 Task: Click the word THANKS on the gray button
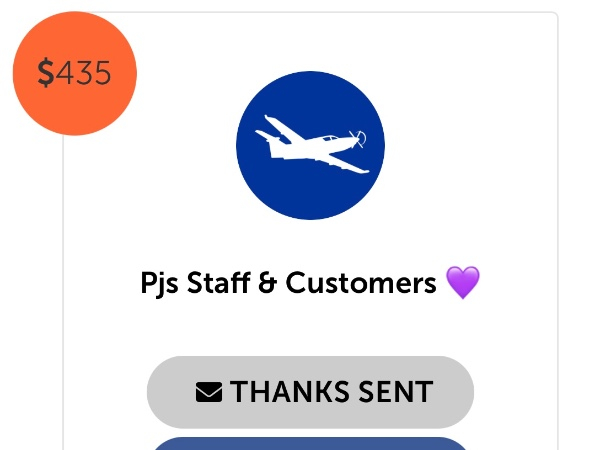point(290,392)
